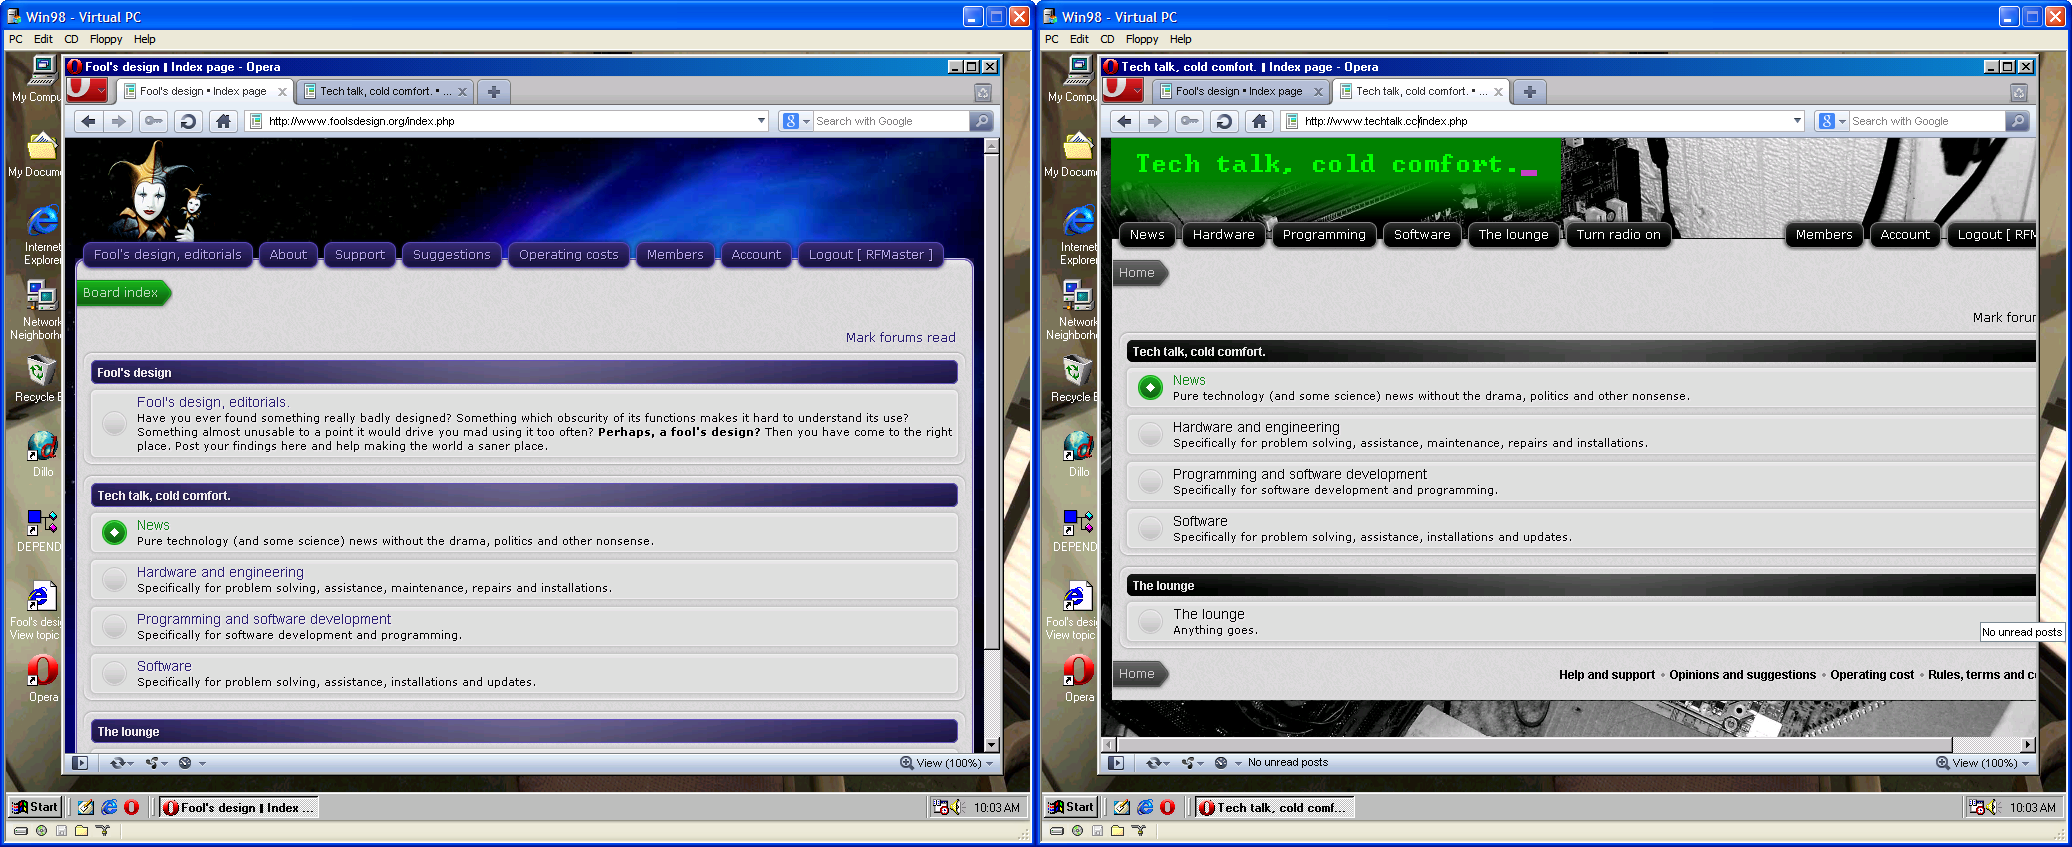2072x847 pixels.
Task: Click scroll-down arrow in left Opera page
Action: pyautogui.click(x=991, y=745)
